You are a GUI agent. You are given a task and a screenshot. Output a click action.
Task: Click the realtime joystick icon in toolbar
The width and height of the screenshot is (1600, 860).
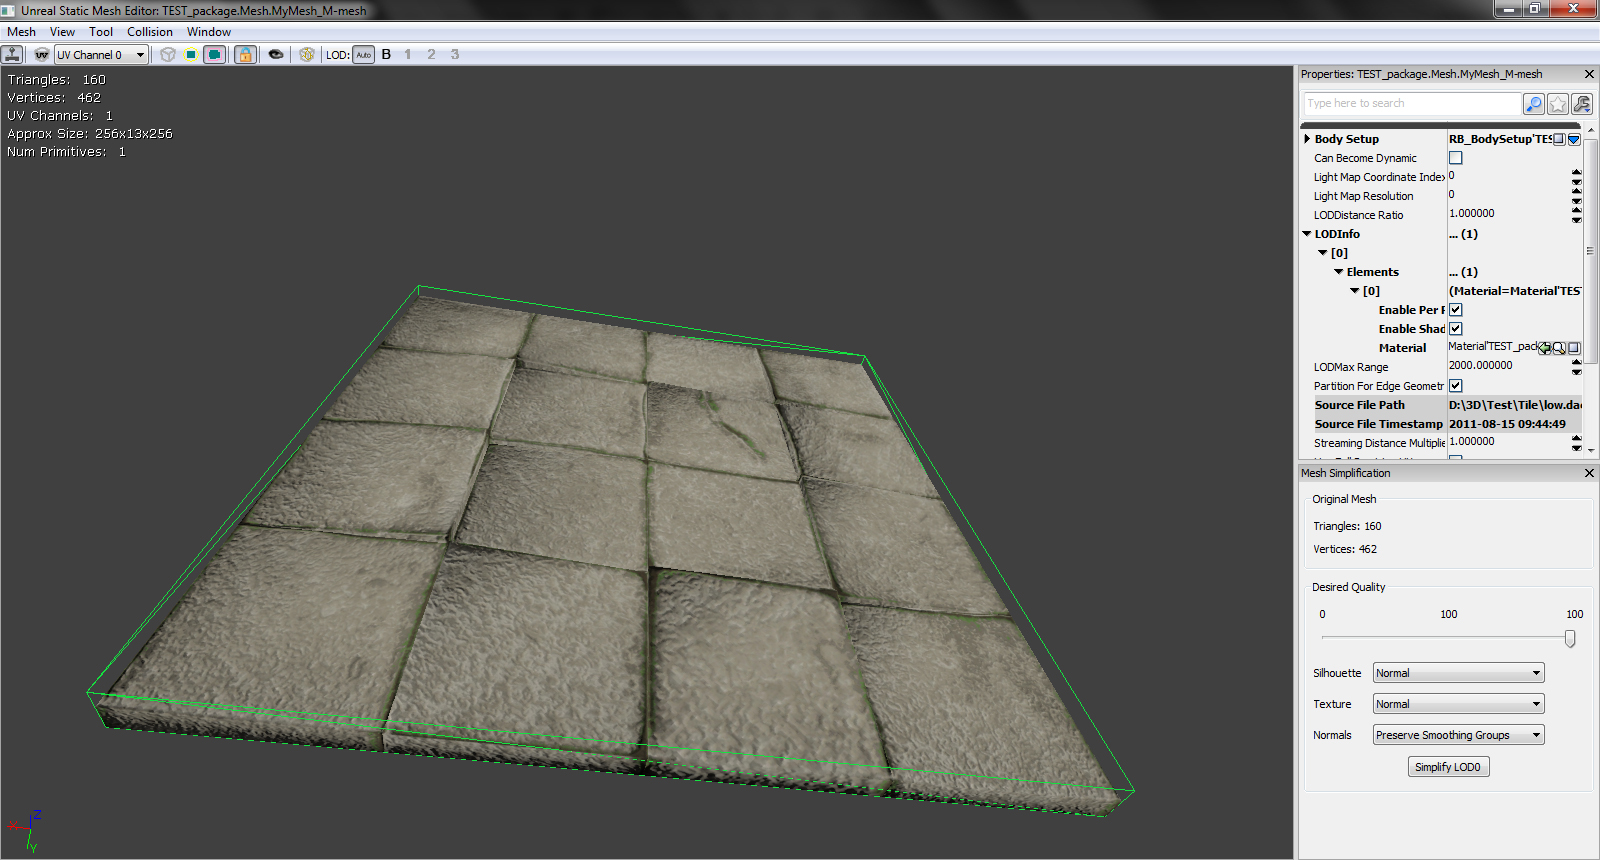13,55
